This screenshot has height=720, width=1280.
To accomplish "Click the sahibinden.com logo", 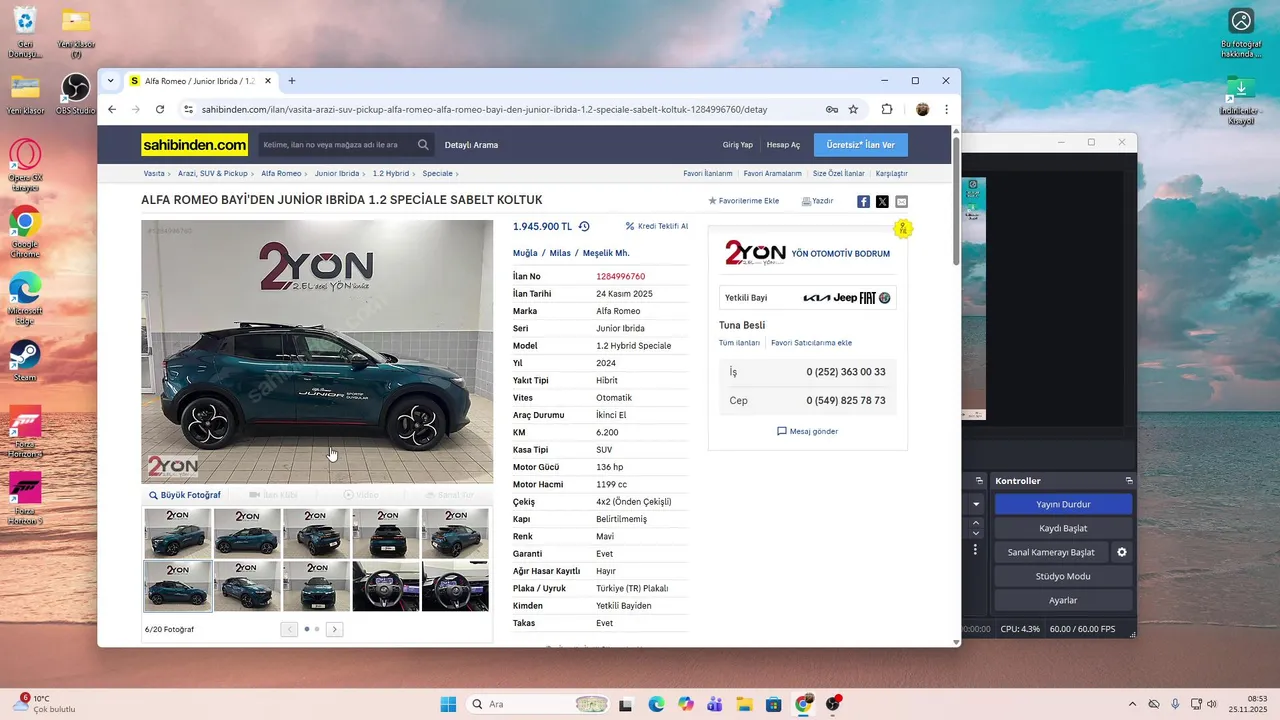I will tap(195, 145).
